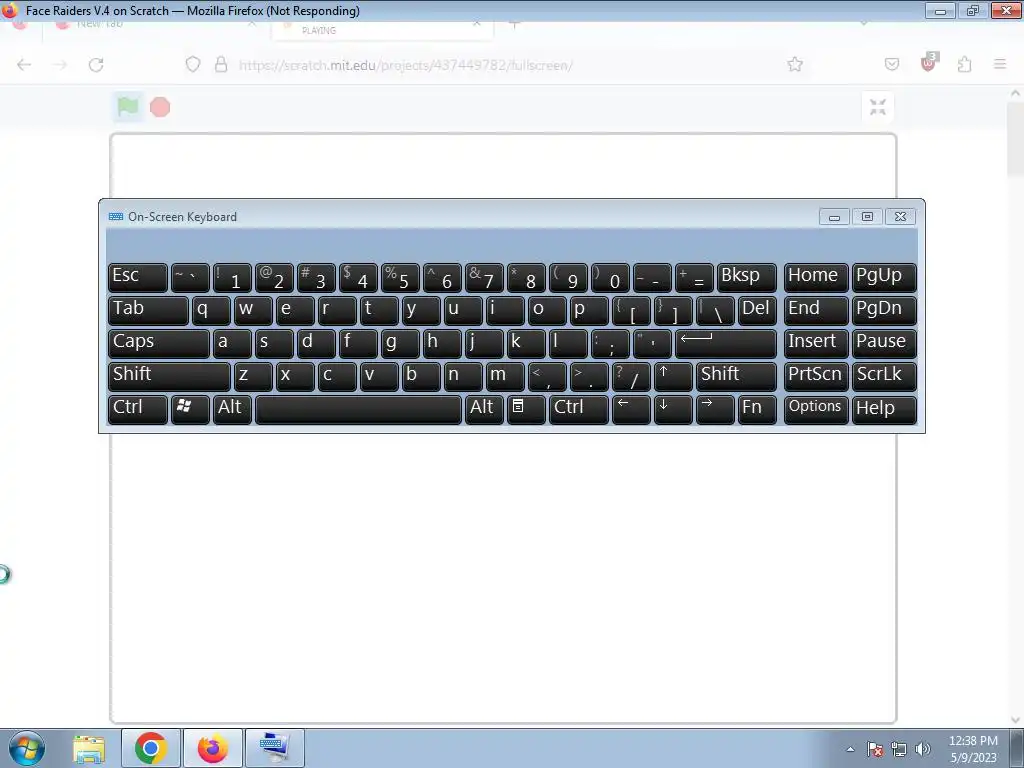Click the page vertical scrollbar thumb
The height and width of the screenshot is (768, 1024).
tap(1016, 139)
